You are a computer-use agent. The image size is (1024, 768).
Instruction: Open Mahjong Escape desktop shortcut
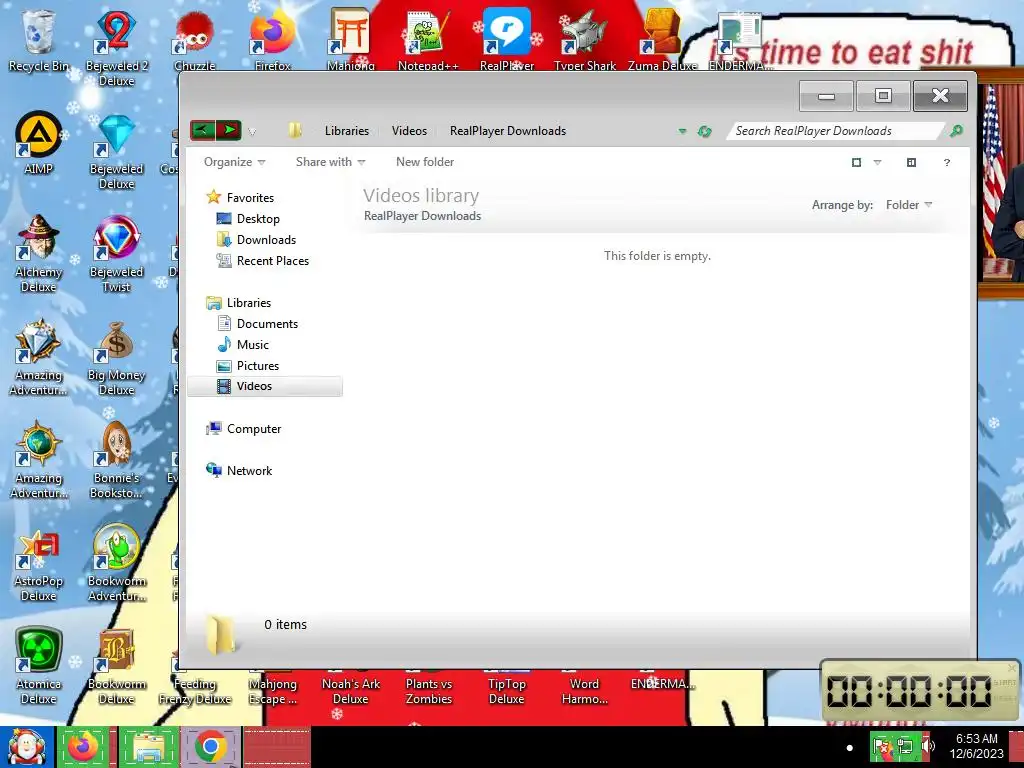pyautogui.click(x=272, y=690)
